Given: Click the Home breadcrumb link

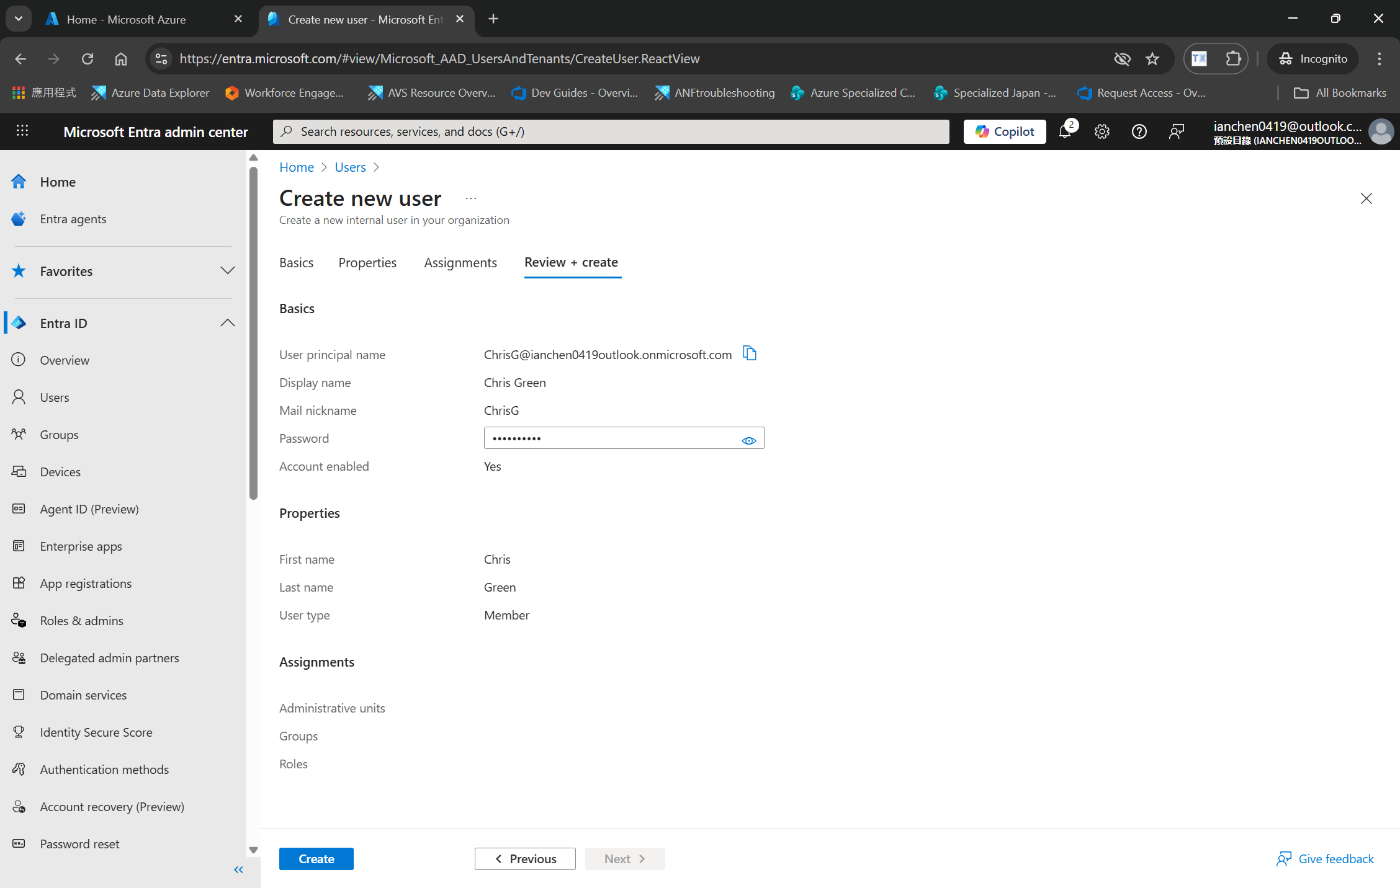Looking at the screenshot, I should point(296,167).
